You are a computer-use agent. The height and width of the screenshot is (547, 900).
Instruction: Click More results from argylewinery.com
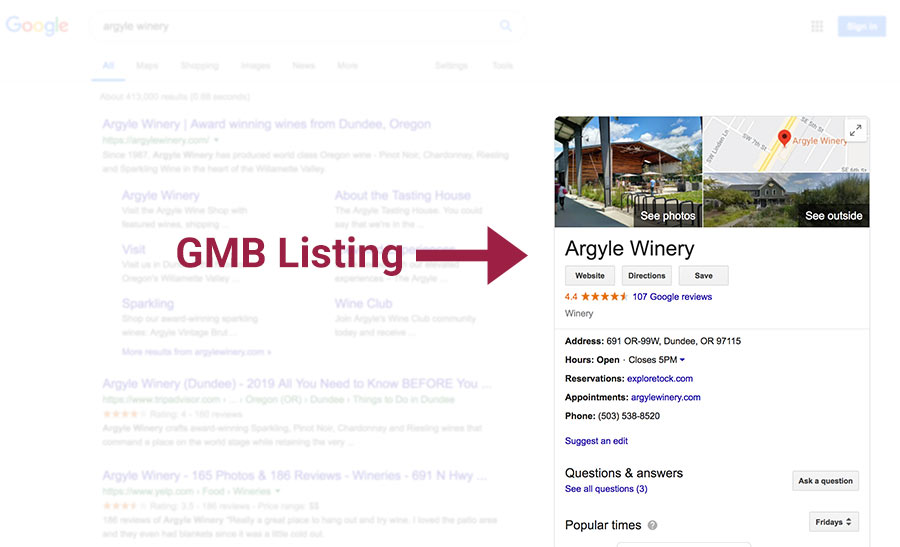tap(196, 352)
